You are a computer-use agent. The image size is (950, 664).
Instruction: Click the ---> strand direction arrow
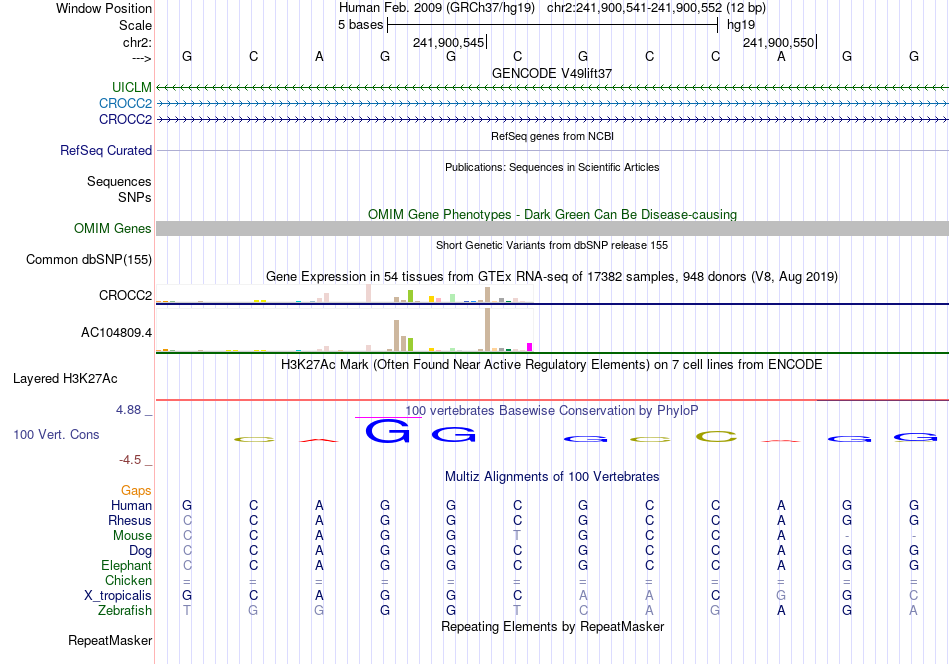(142, 58)
